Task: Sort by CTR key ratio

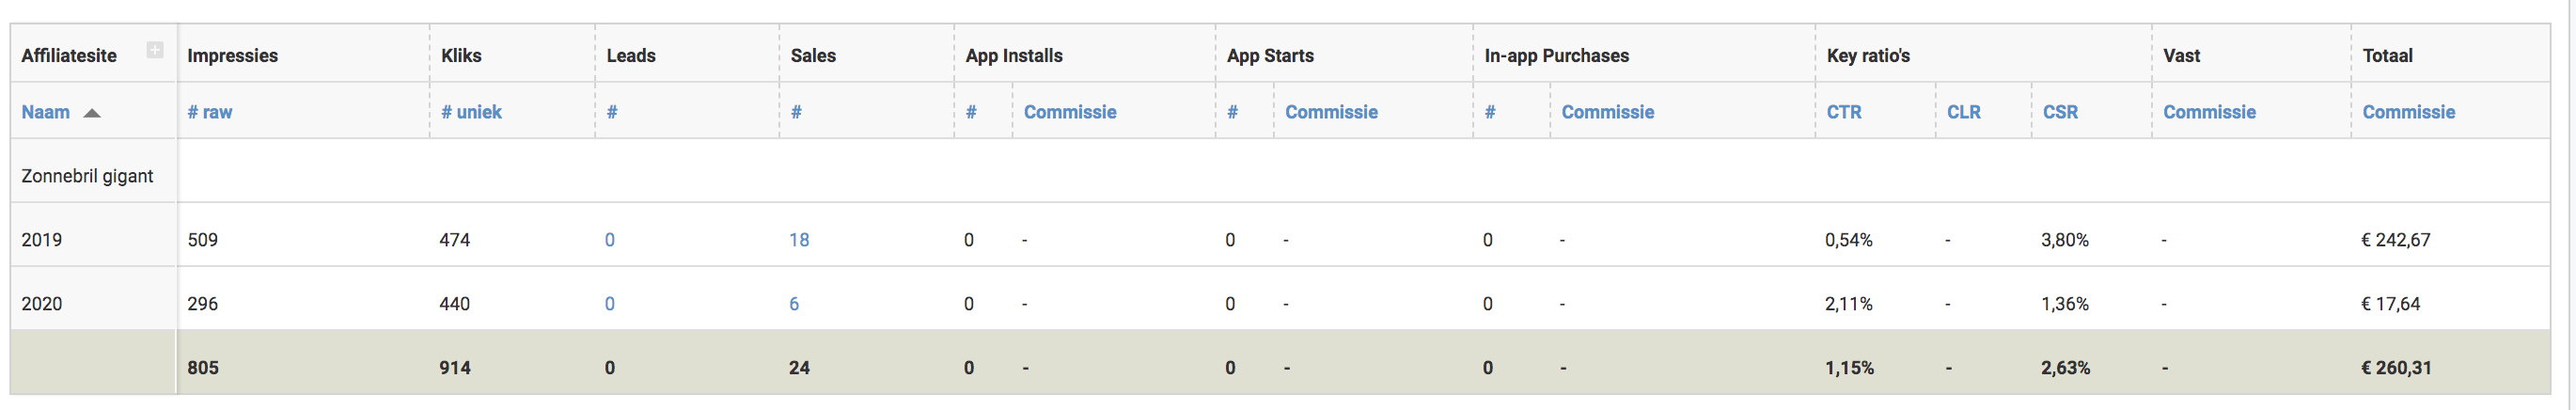Action: (1844, 112)
